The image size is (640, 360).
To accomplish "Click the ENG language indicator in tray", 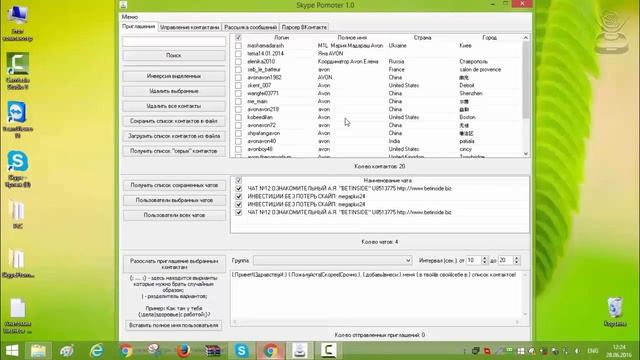I will pos(593,351).
